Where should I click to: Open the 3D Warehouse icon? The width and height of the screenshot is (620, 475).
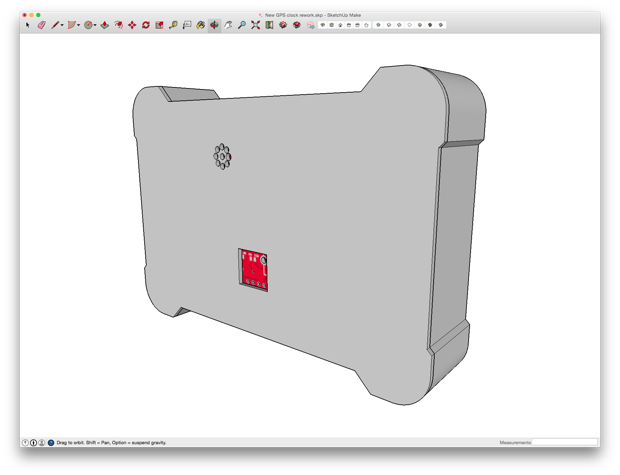(x=283, y=25)
